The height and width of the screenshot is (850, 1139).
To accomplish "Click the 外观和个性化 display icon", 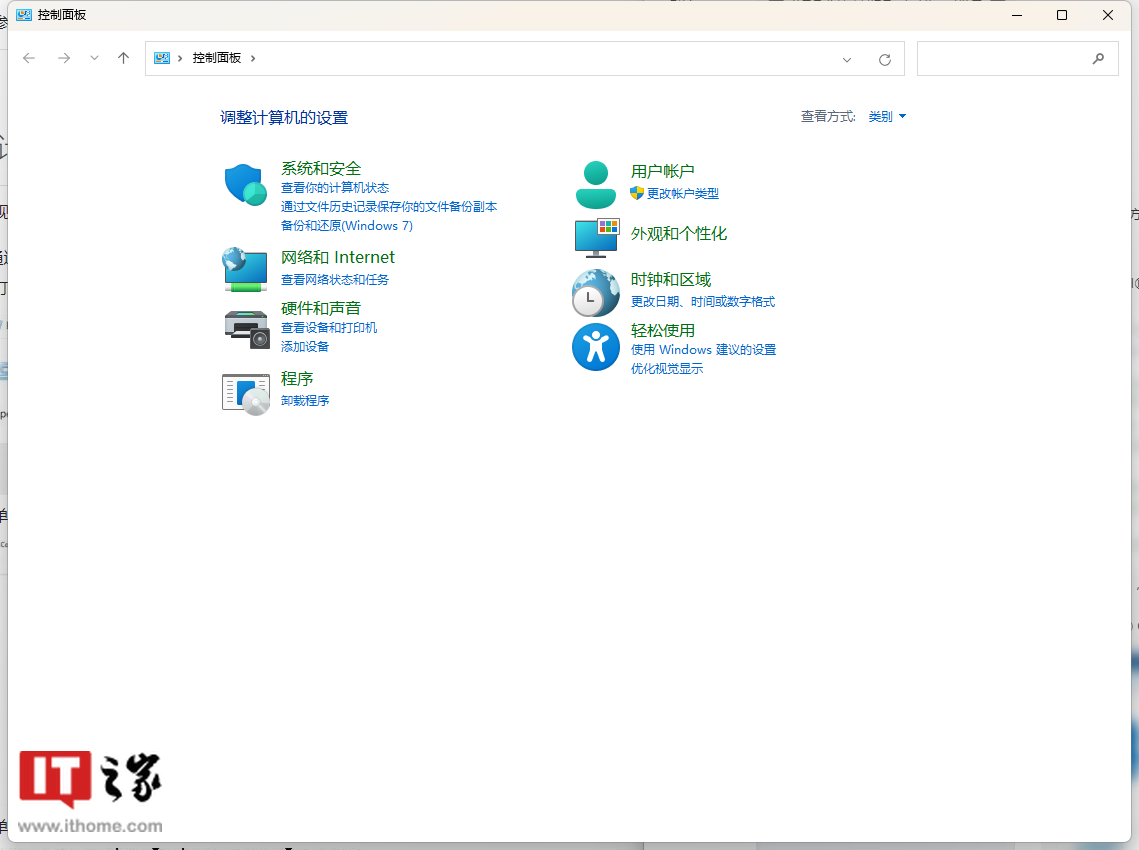I will click(596, 238).
